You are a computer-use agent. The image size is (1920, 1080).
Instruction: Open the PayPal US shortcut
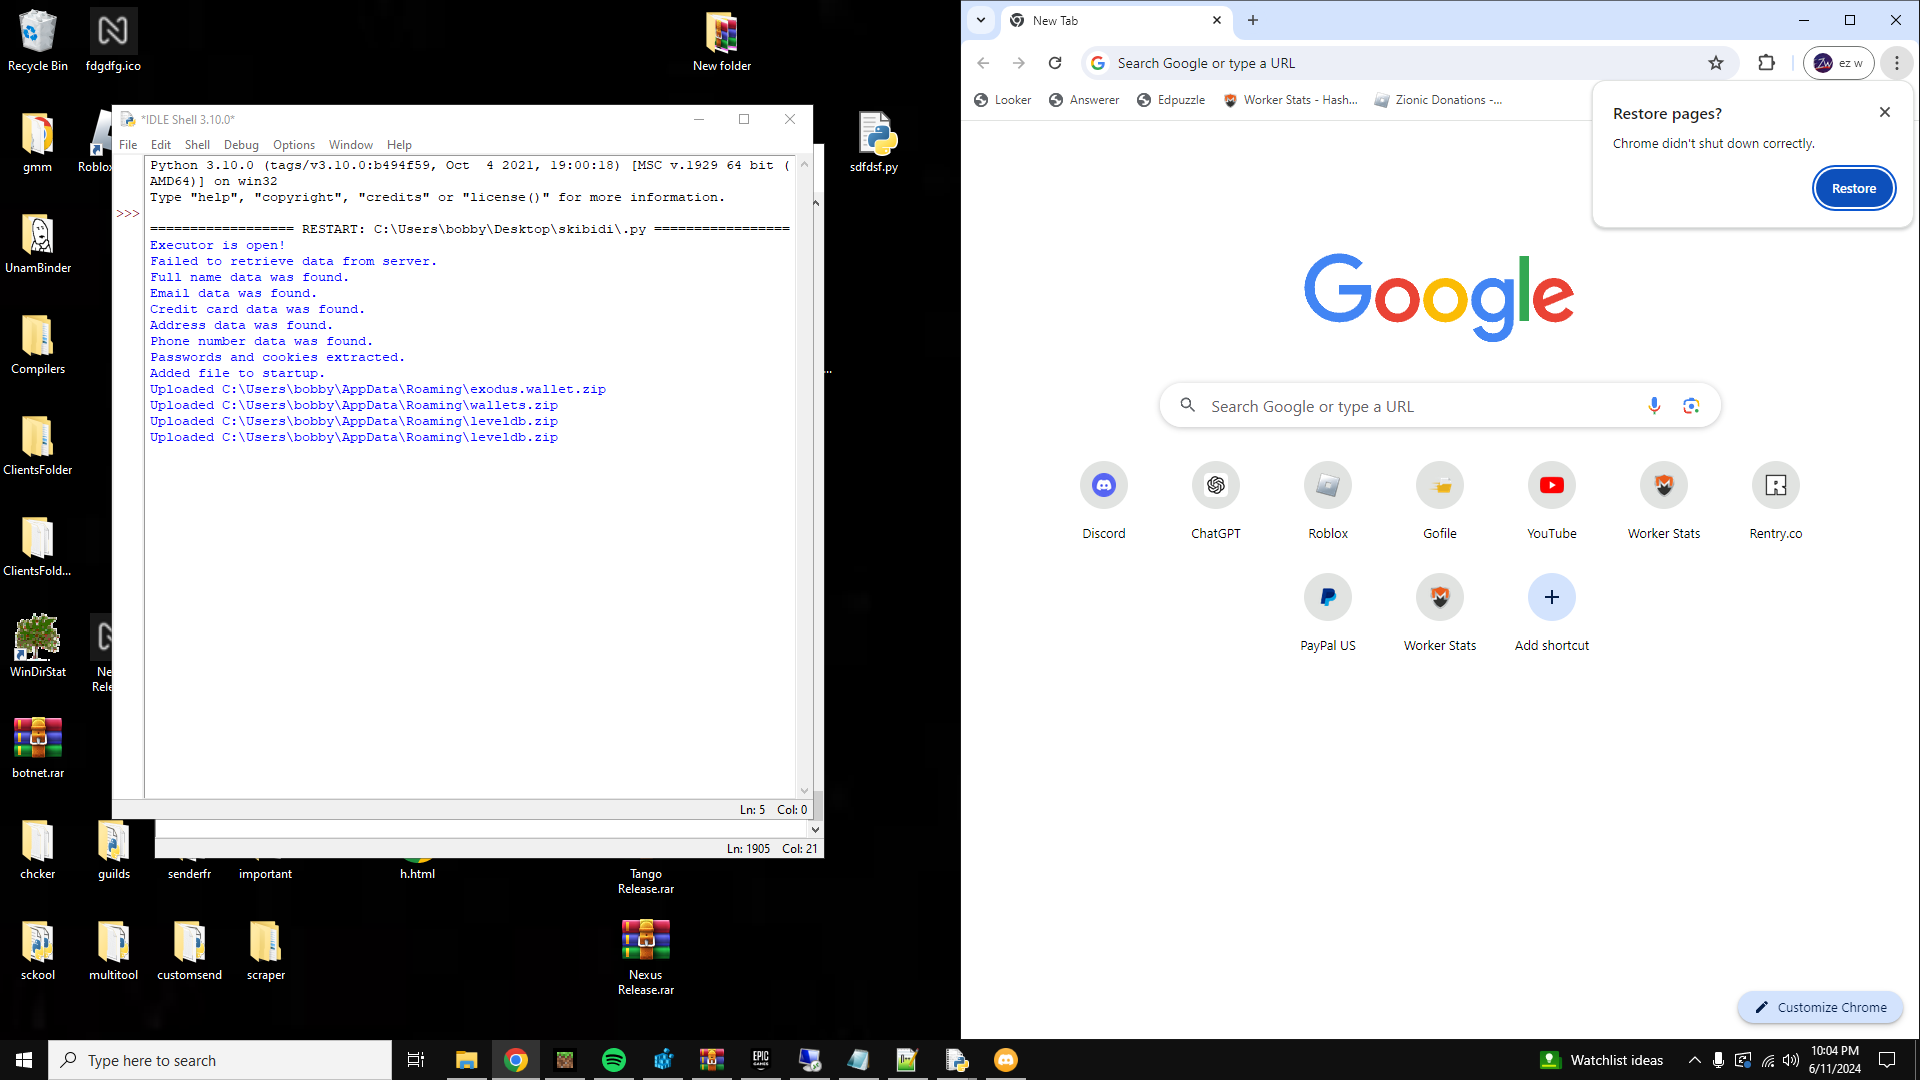[1327, 598]
